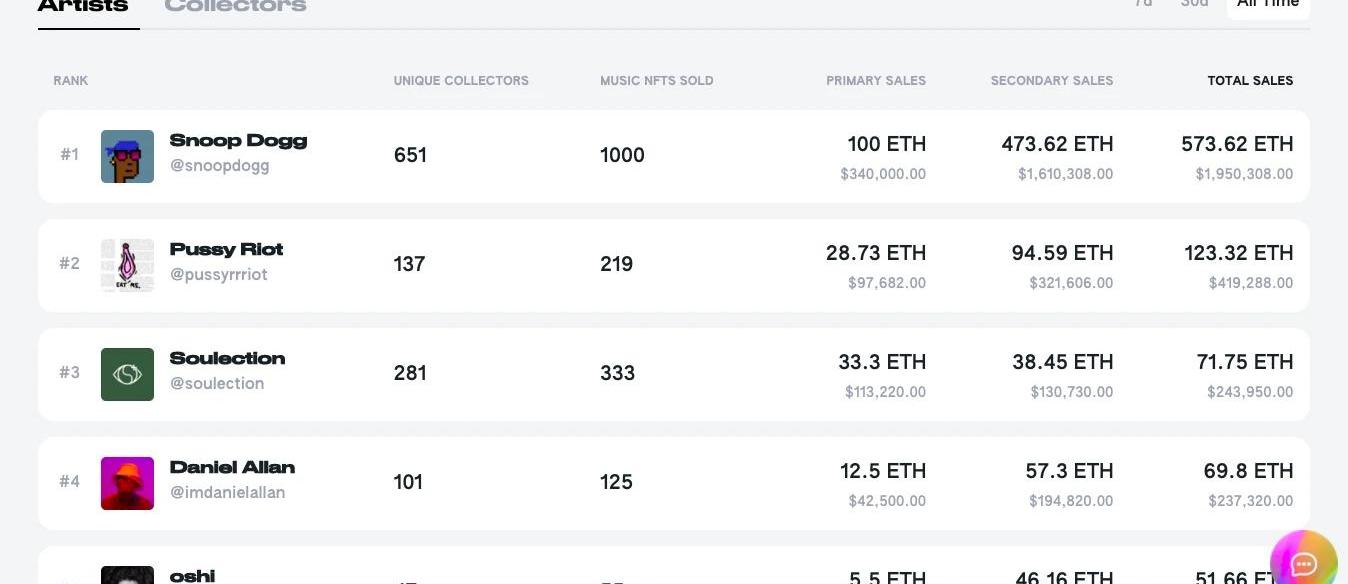
Task: Open Daniel Allan's orange avatar
Action: coord(127,483)
